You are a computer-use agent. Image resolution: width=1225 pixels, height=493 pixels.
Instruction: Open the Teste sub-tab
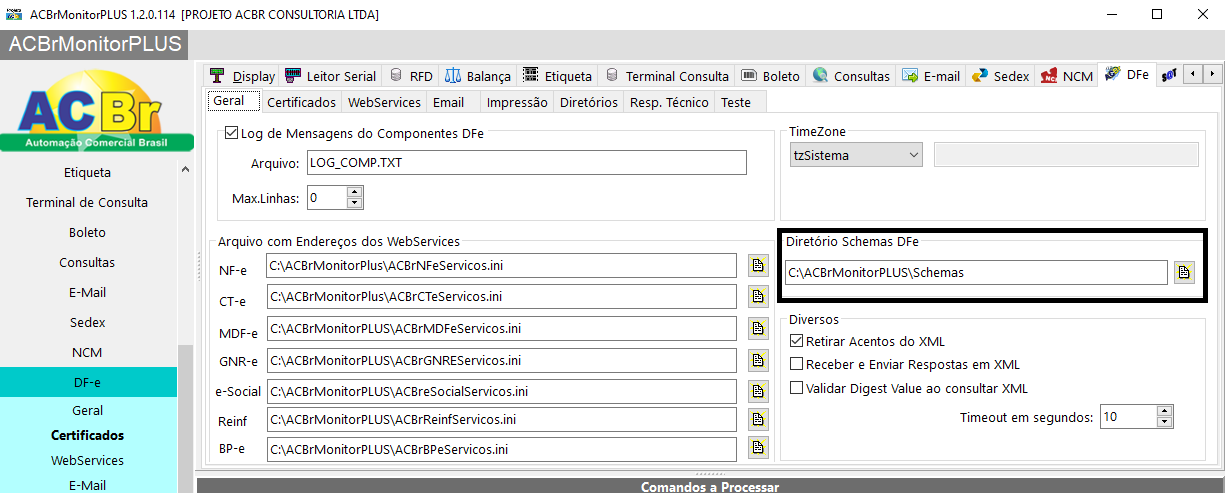click(736, 102)
